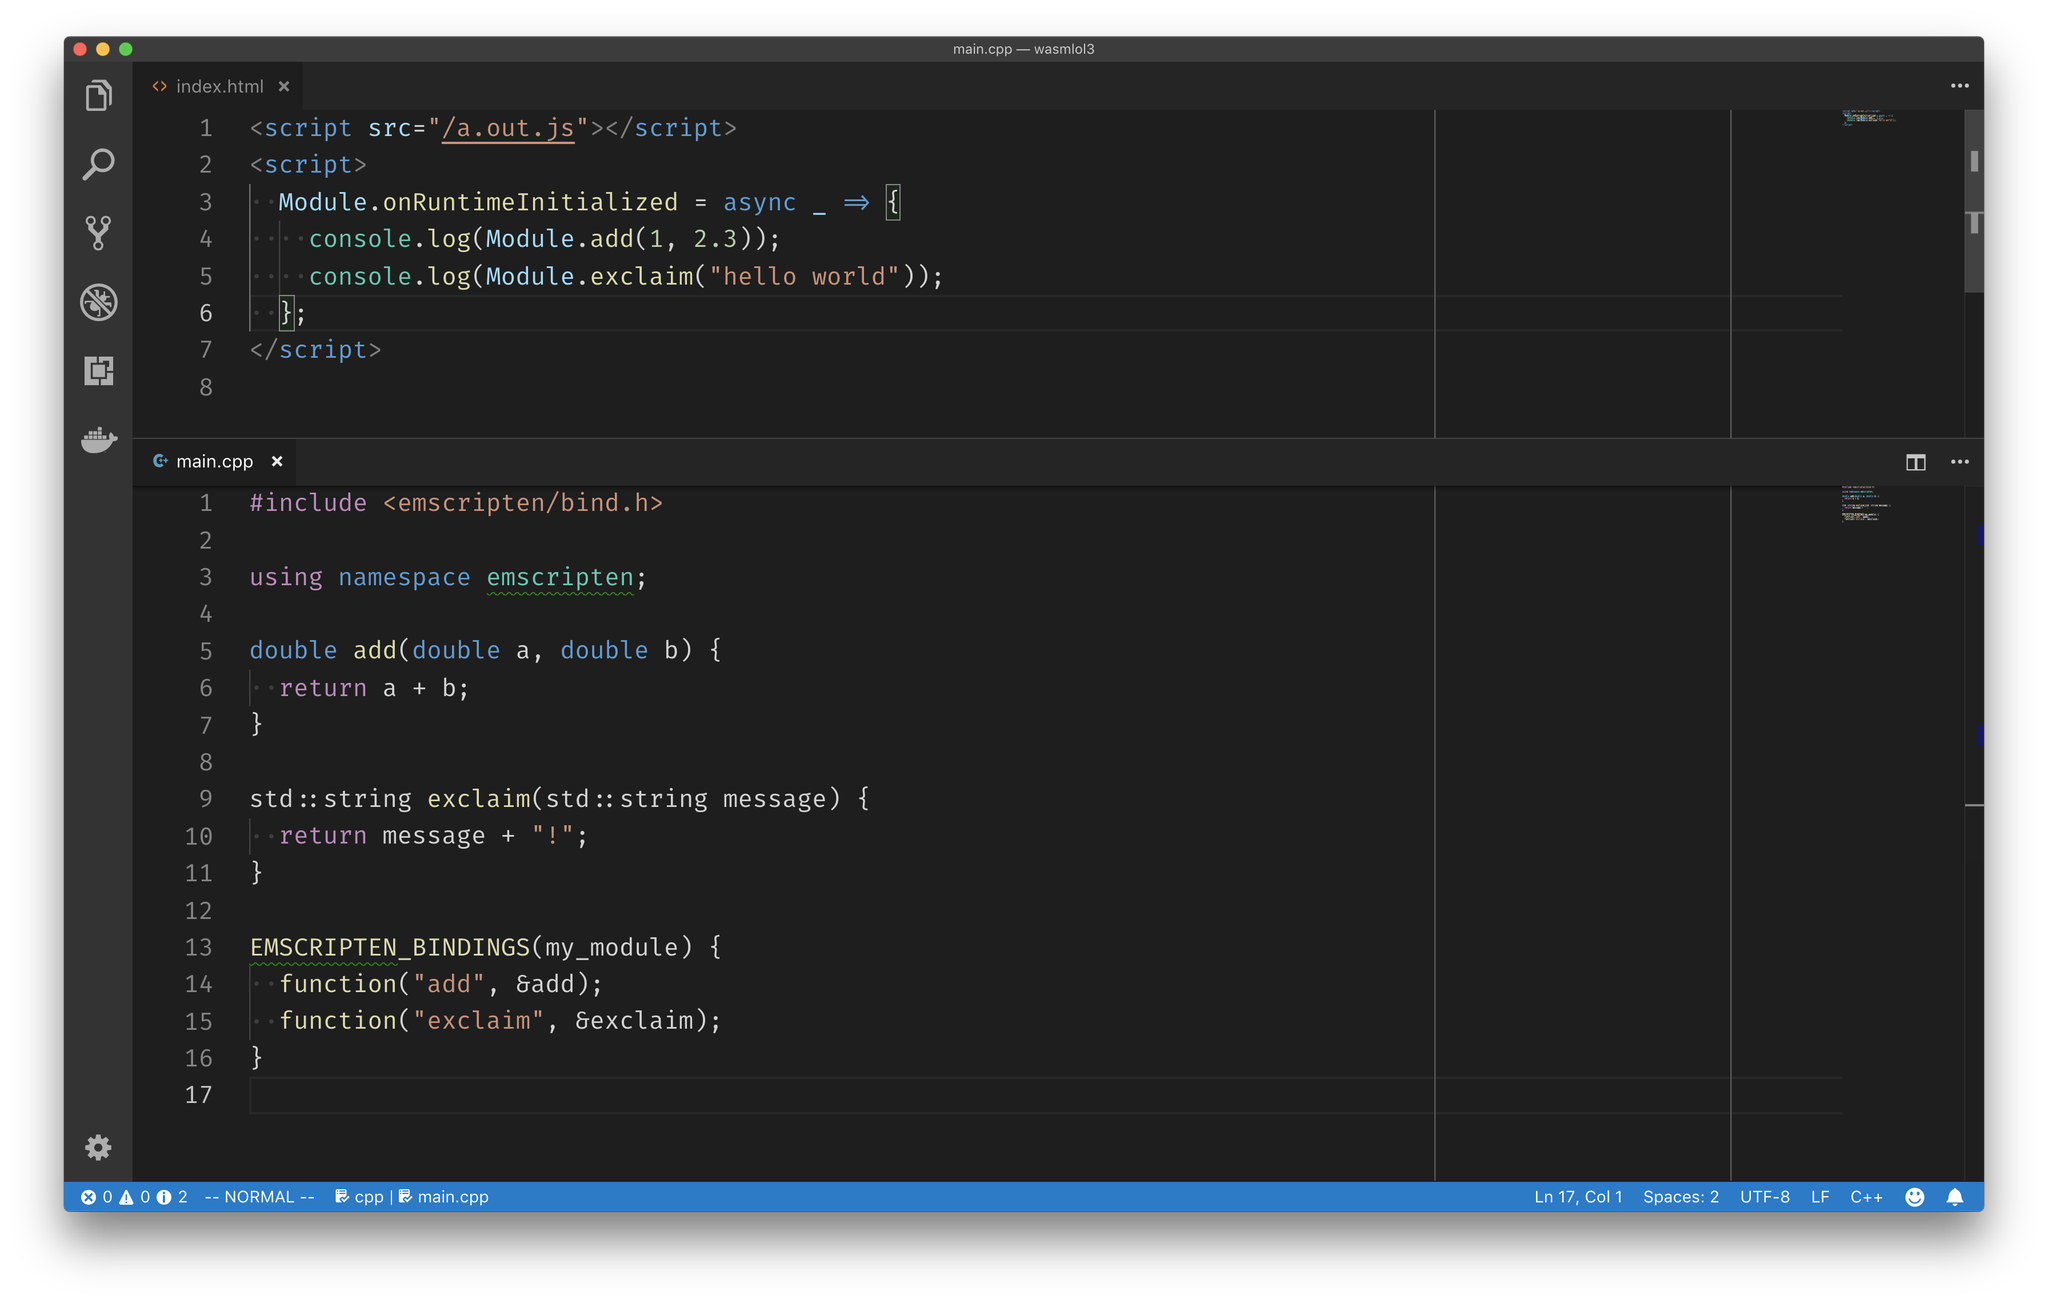Split the main.cpp editor

[1915, 462]
